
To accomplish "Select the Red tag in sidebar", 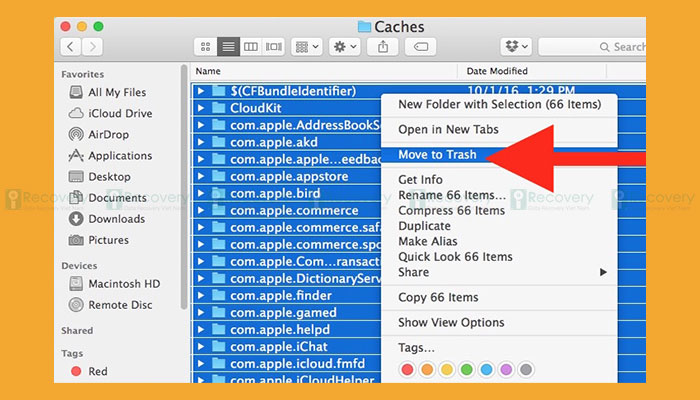I will [x=89, y=371].
